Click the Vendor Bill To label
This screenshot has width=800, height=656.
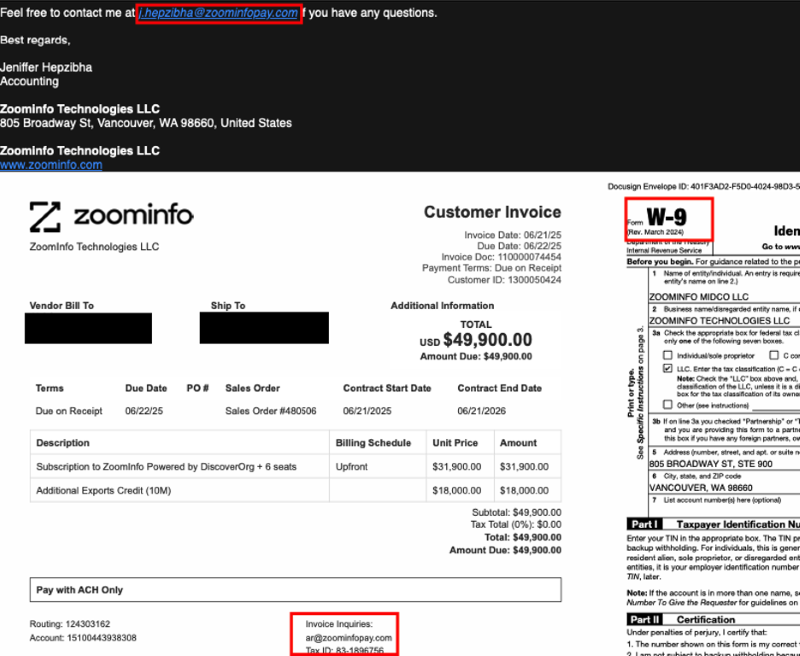62,306
